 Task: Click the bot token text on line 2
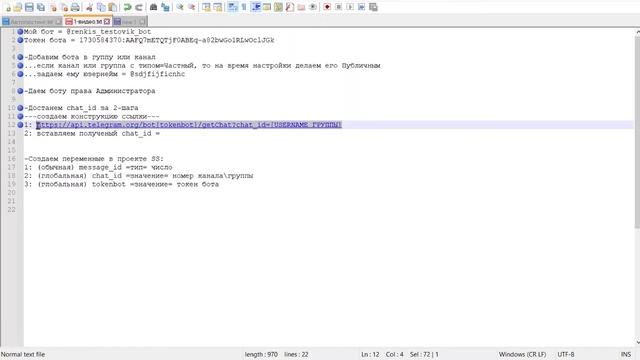click(177, 40)
